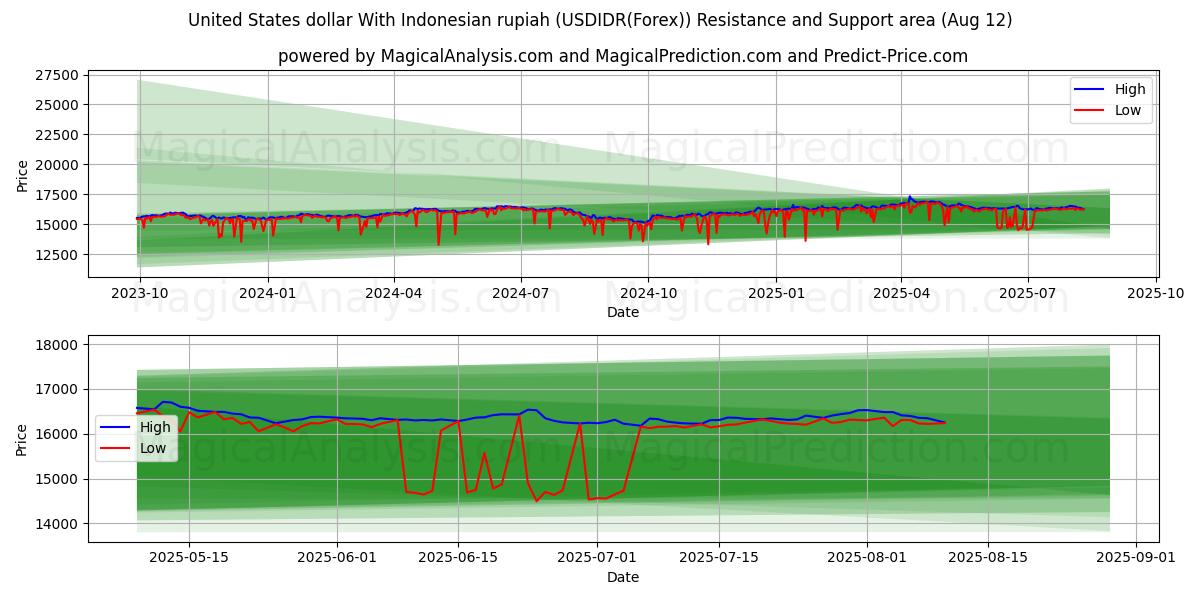Click the 2025-06-15 date label
The image size is (1200, 600).
(458, 558)
